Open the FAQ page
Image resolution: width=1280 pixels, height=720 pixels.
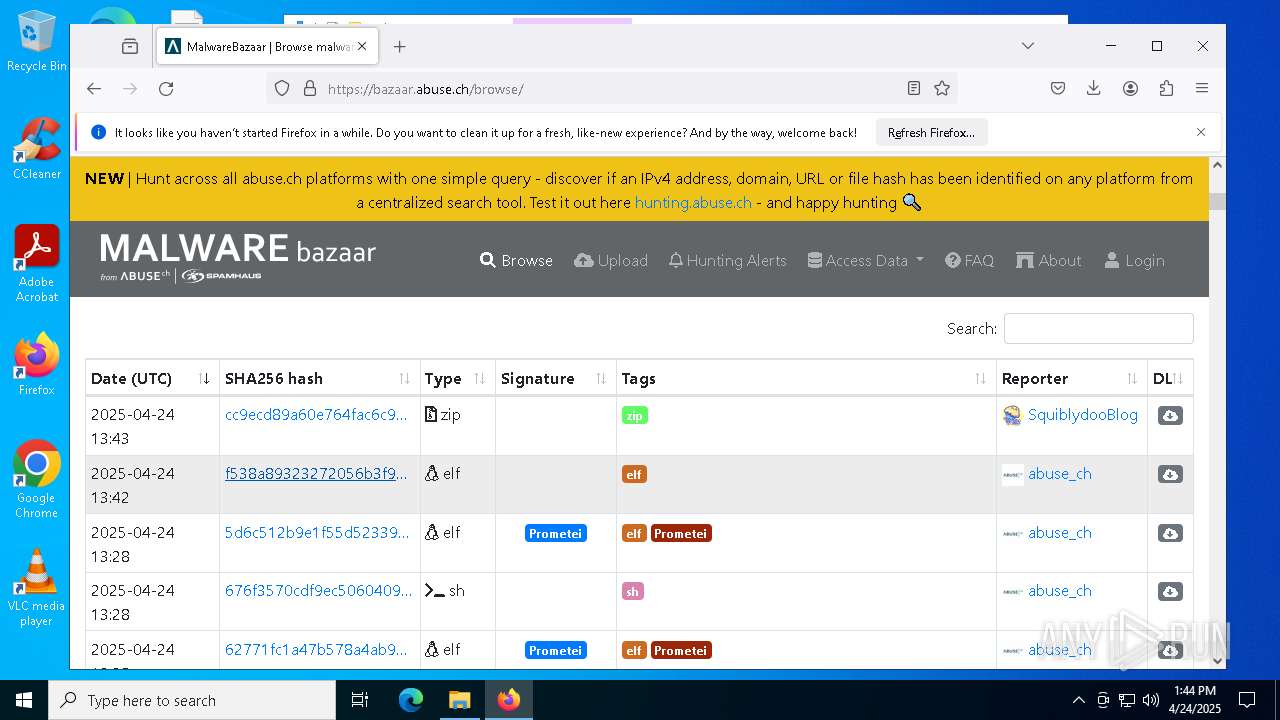tap(969, 260)
